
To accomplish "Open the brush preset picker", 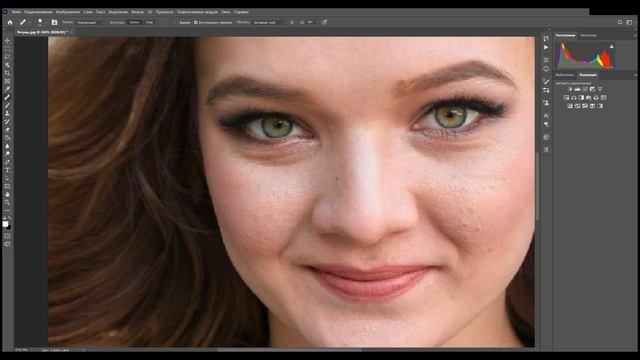I will click(x=40, y=22).
